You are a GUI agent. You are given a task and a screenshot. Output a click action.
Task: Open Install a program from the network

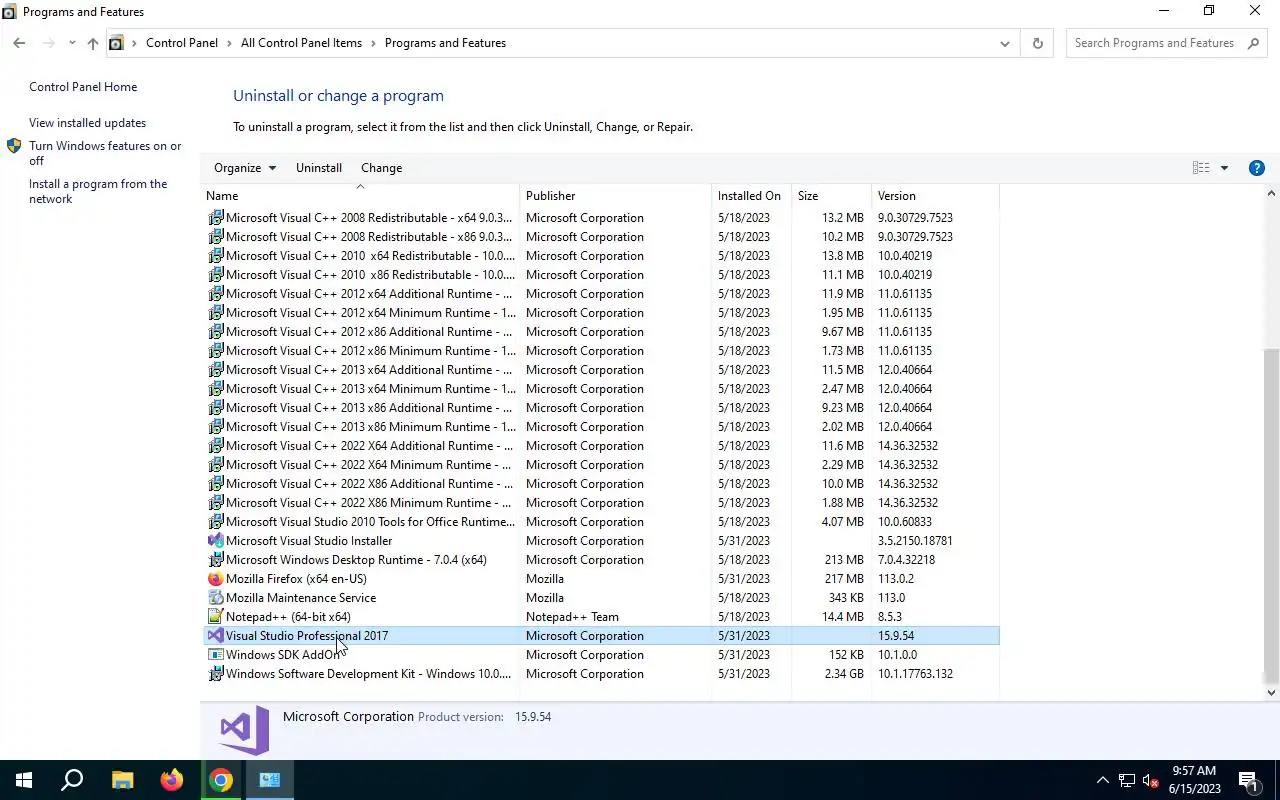click(x=98, y=191)
